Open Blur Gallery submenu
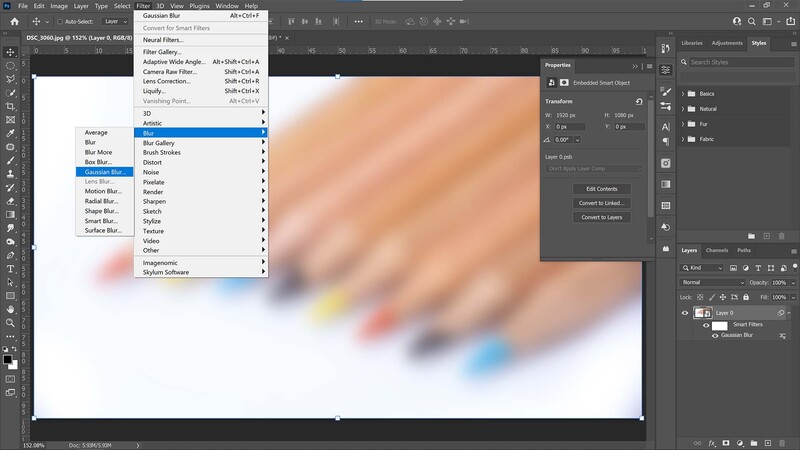The width and height of the screenshot is (800, 450). [201, 143]
